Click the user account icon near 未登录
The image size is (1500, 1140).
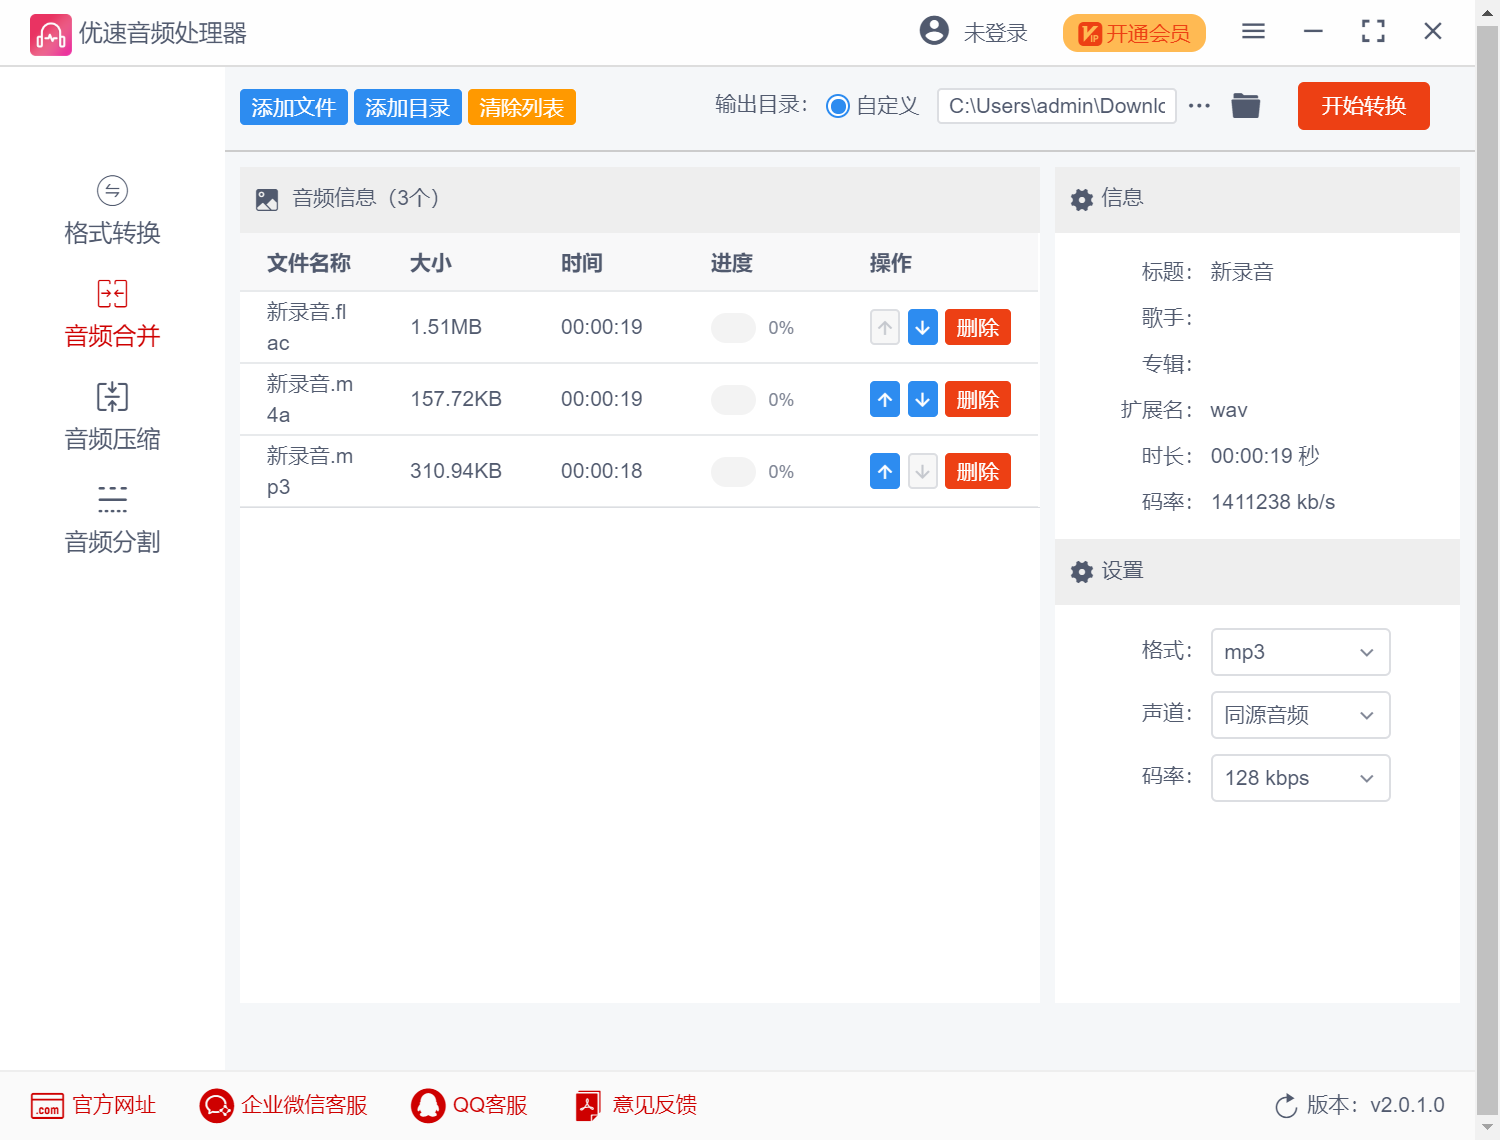[934, 31]
